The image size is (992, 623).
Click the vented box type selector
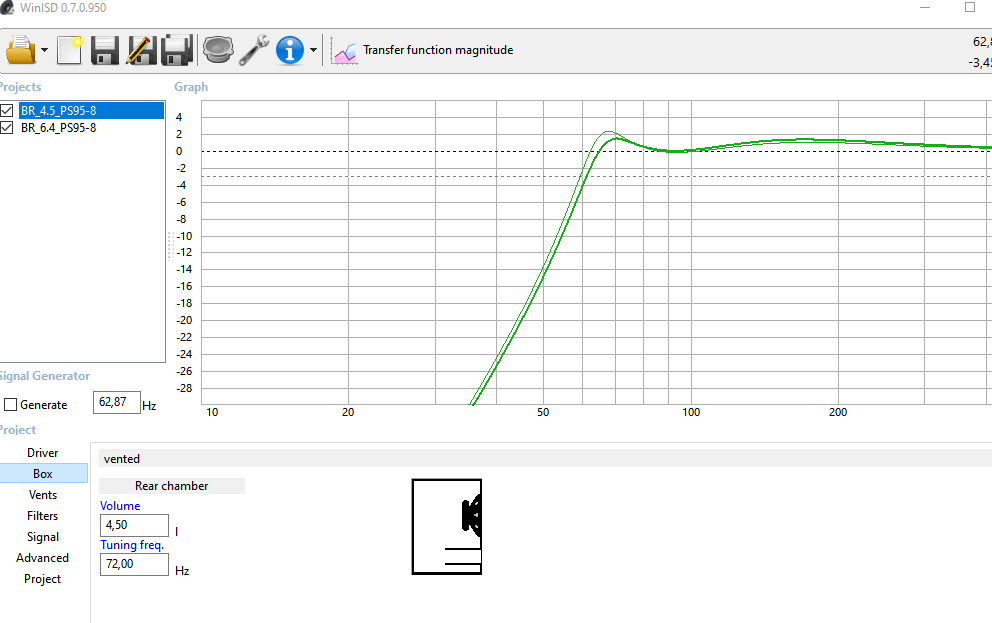545,459
